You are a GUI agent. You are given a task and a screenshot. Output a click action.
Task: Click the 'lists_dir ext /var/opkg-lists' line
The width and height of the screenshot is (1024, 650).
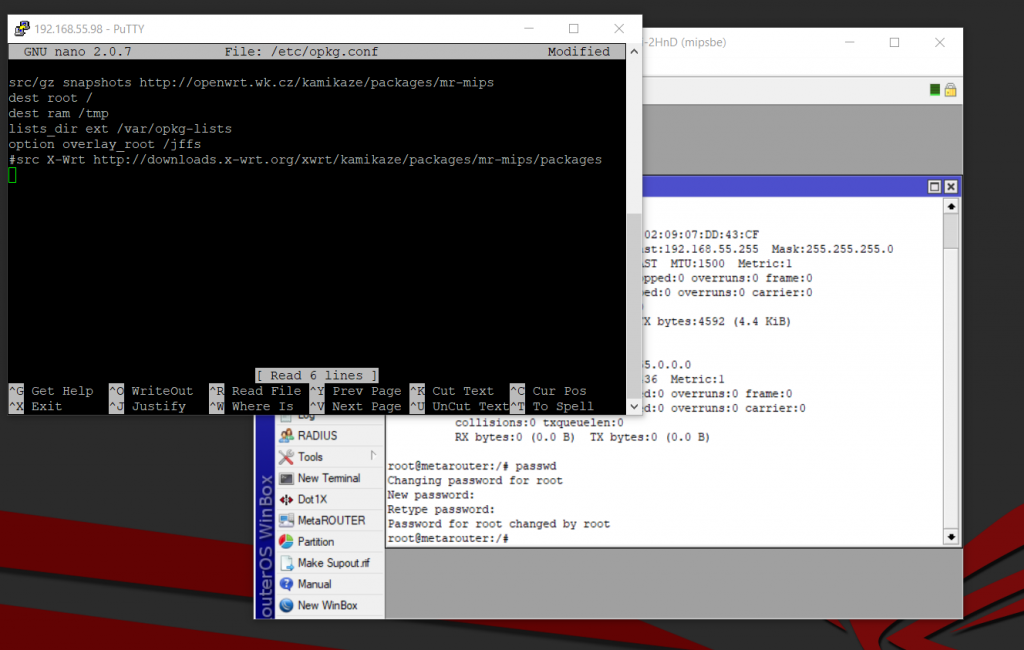point(120,129)
